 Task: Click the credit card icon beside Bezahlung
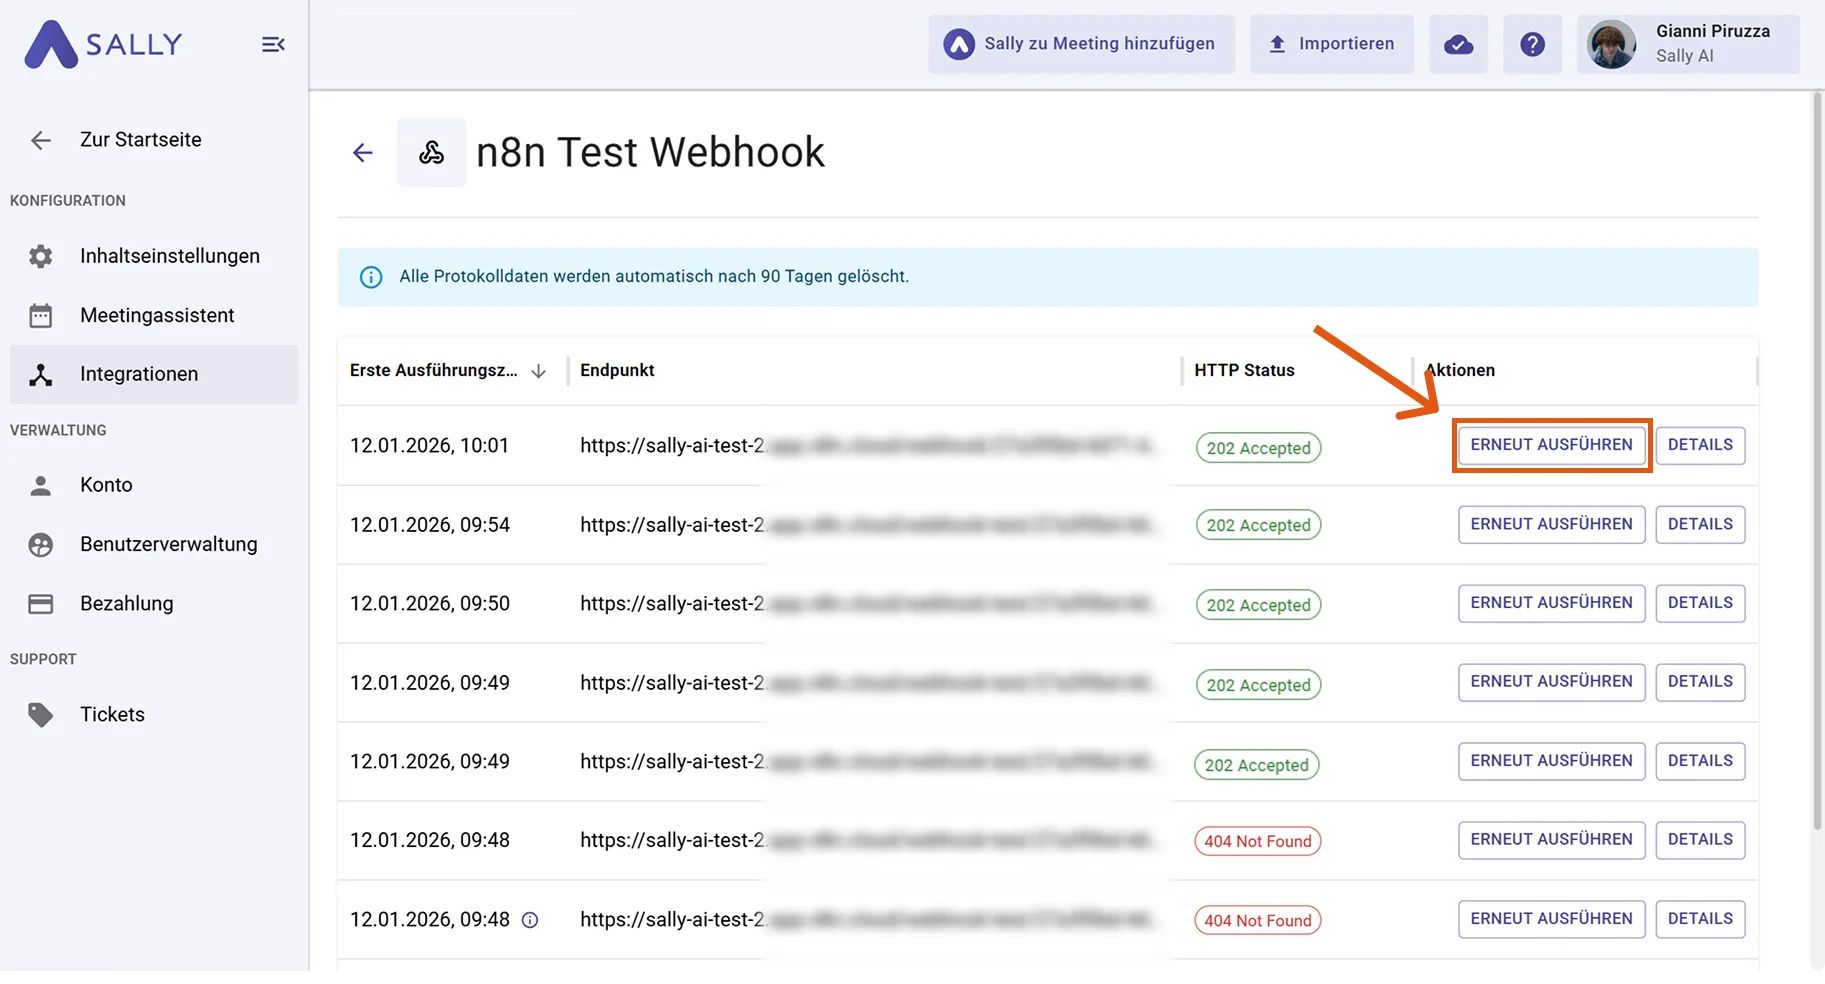(x=40, y=603)
